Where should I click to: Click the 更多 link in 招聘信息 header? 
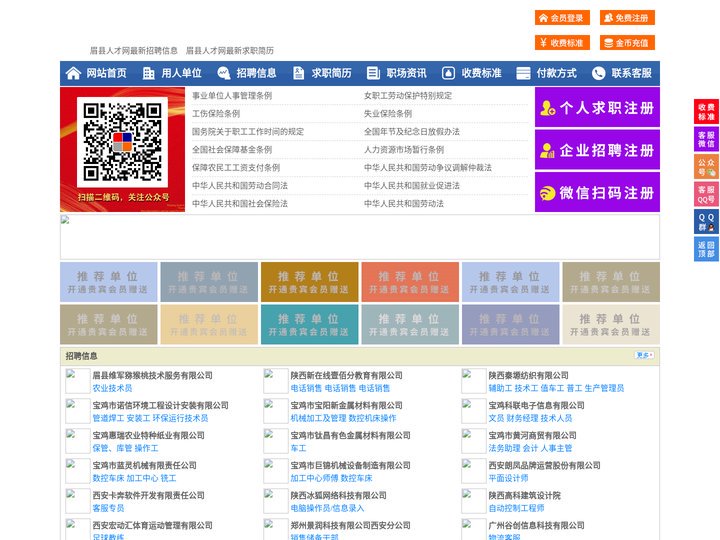pos(644,355)
